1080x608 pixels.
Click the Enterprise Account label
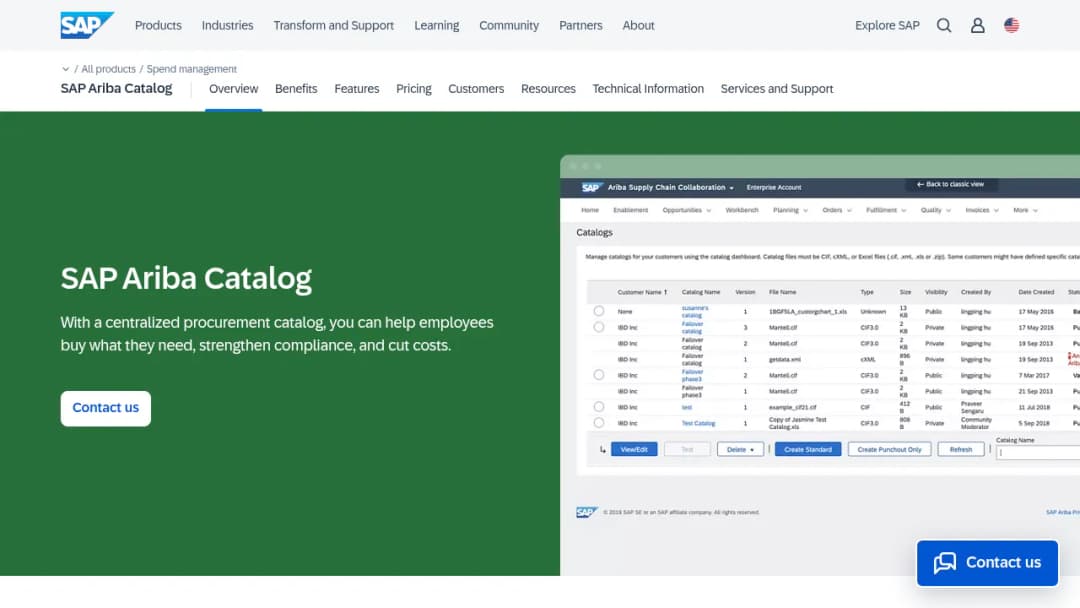tap(773, 187)
